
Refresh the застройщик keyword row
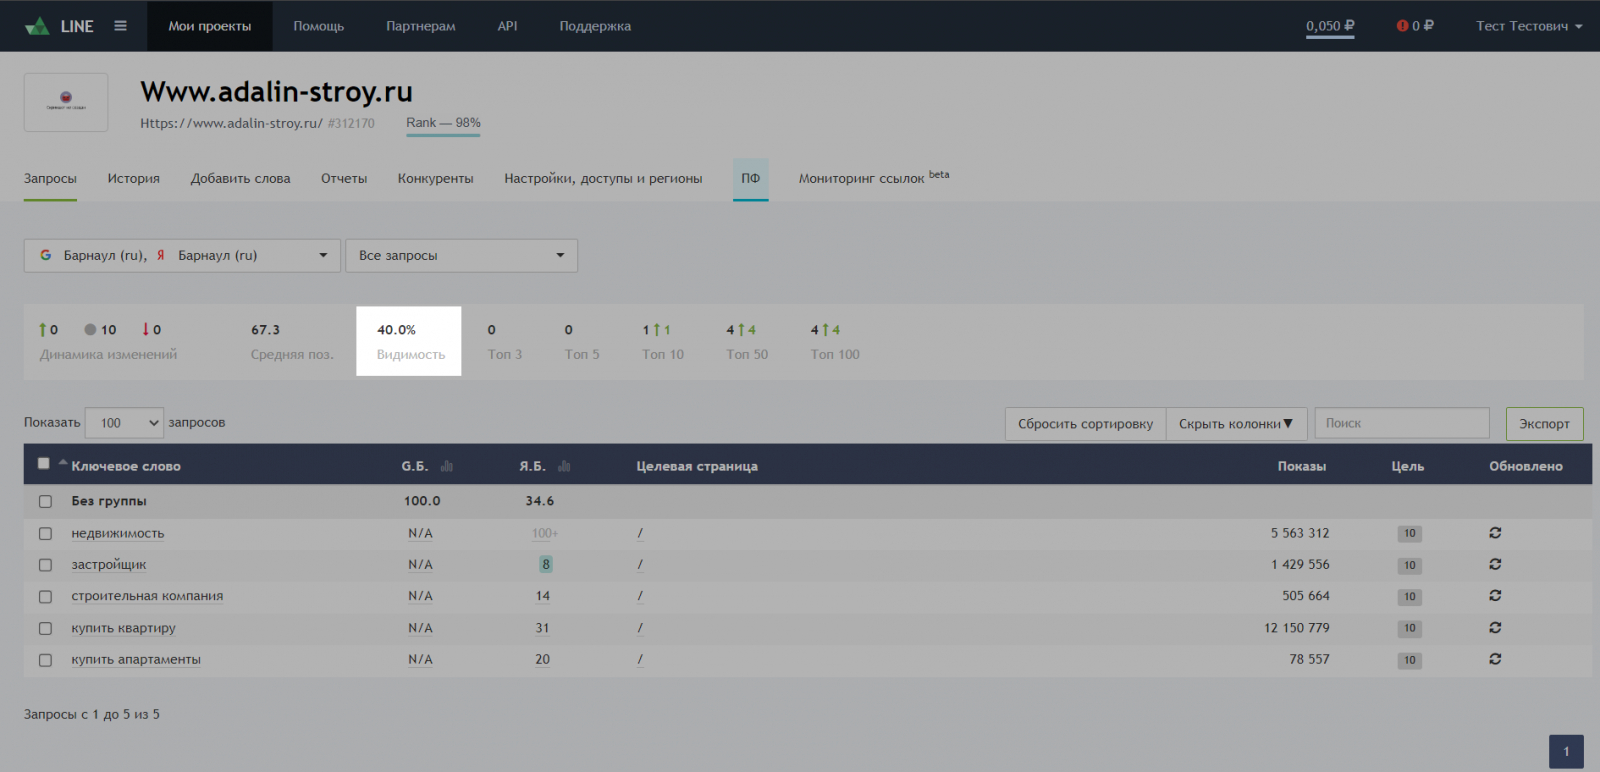pos(1495,564)
